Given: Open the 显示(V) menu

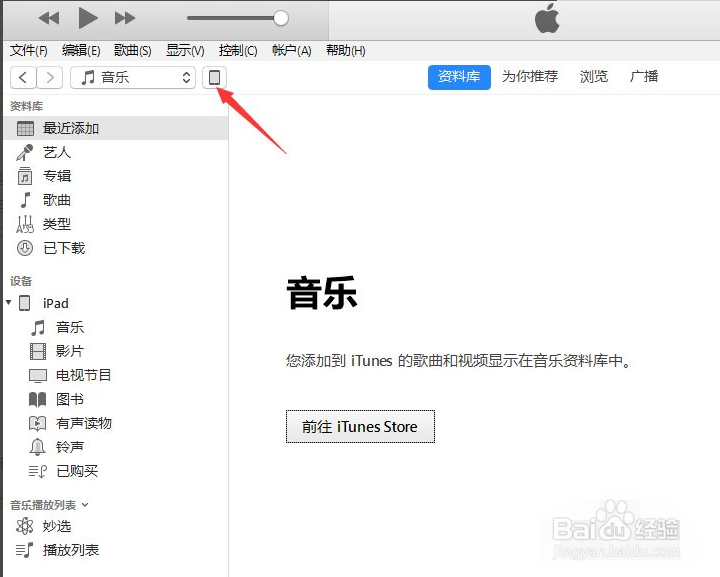Looking at the screenshot, I should [185, 50].
